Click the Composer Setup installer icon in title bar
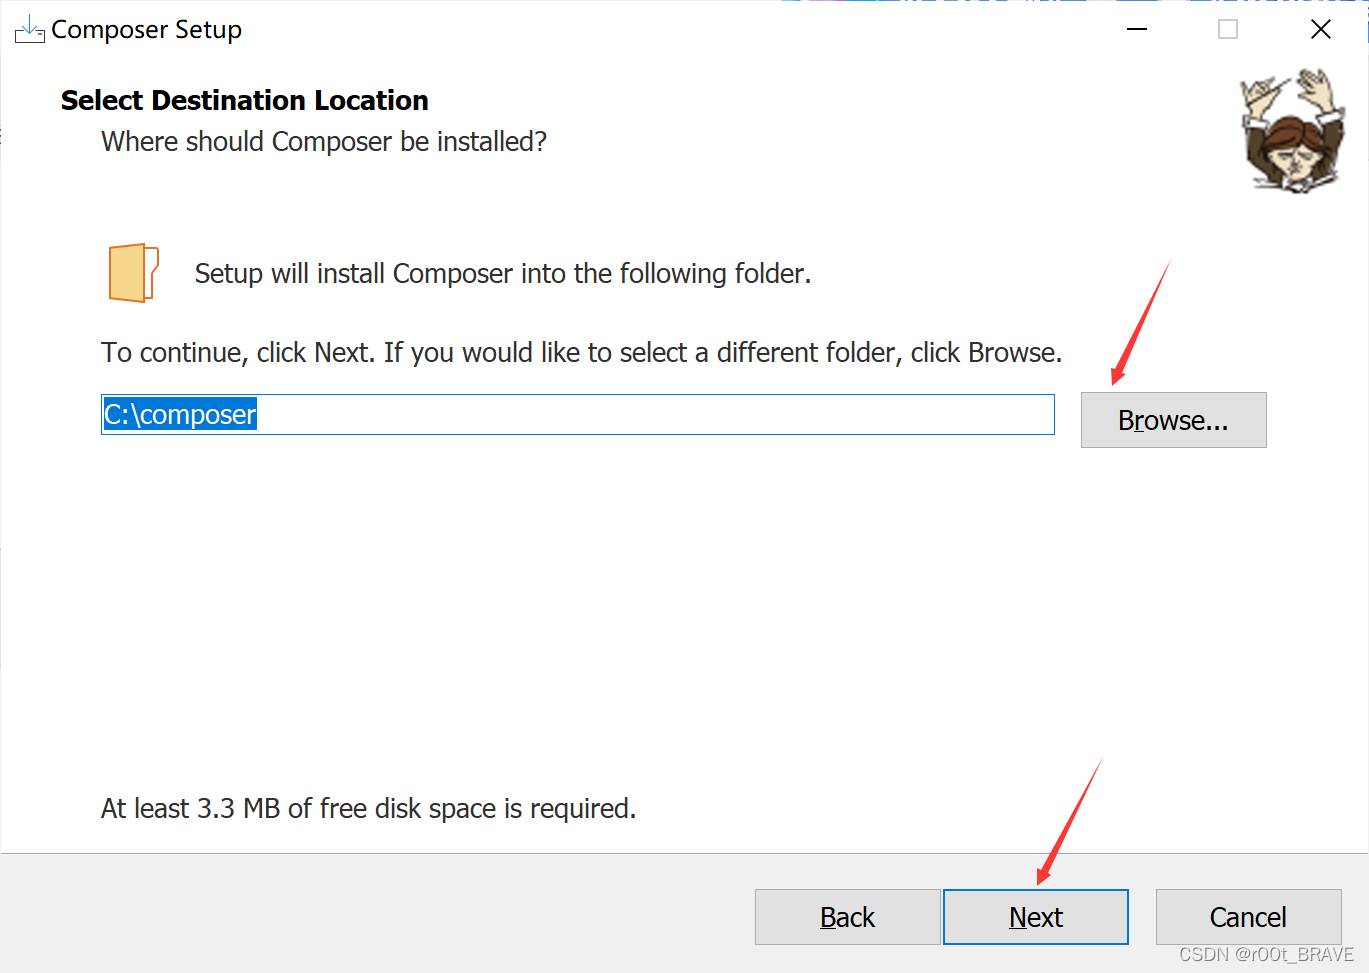This screenshot has height=973, width=1369. 29,30
